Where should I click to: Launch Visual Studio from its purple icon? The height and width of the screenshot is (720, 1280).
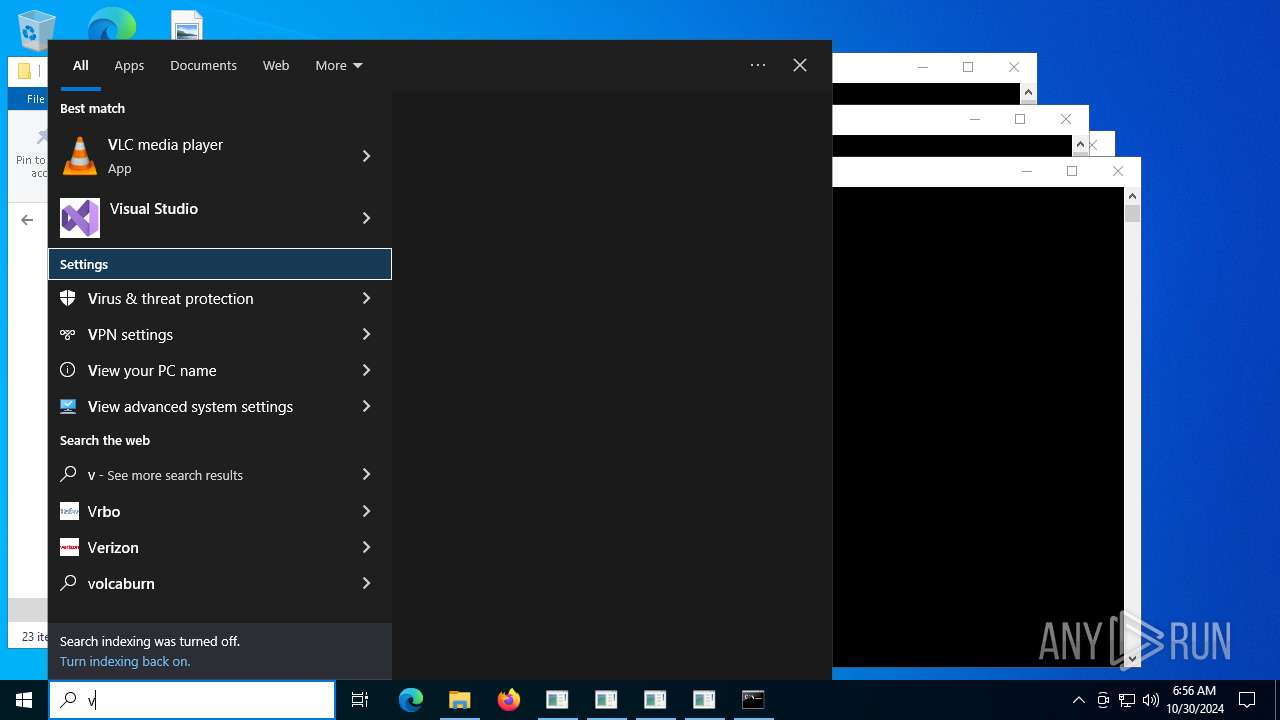click(80, 218)
